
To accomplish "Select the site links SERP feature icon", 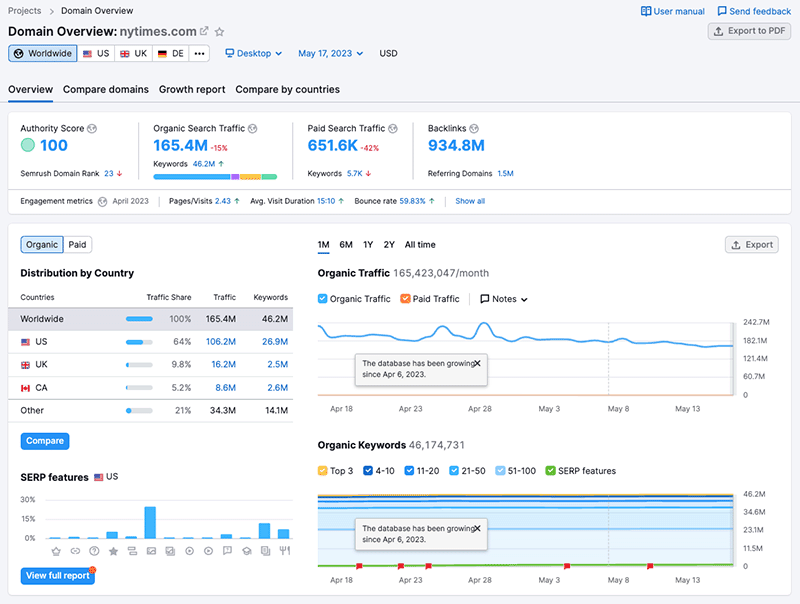I will 75,551.
